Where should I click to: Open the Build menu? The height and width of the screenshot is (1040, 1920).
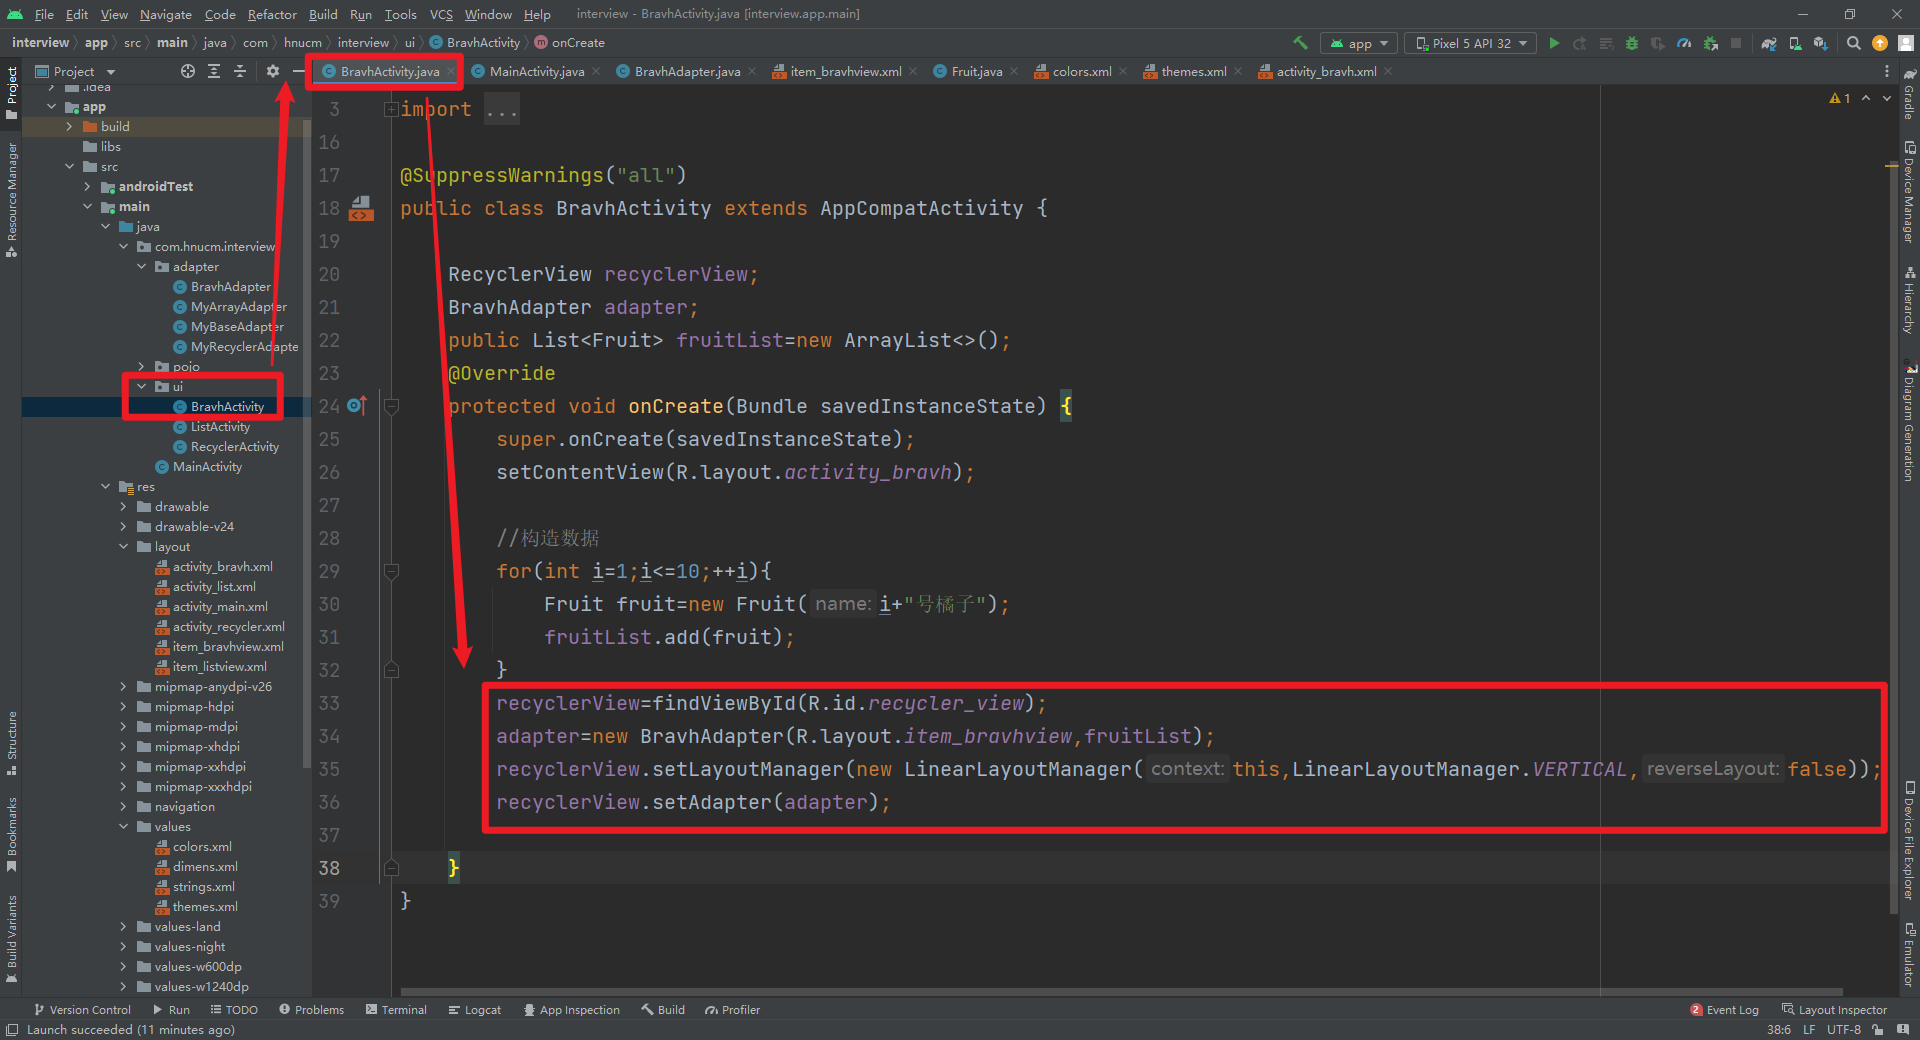pos(323,14)
